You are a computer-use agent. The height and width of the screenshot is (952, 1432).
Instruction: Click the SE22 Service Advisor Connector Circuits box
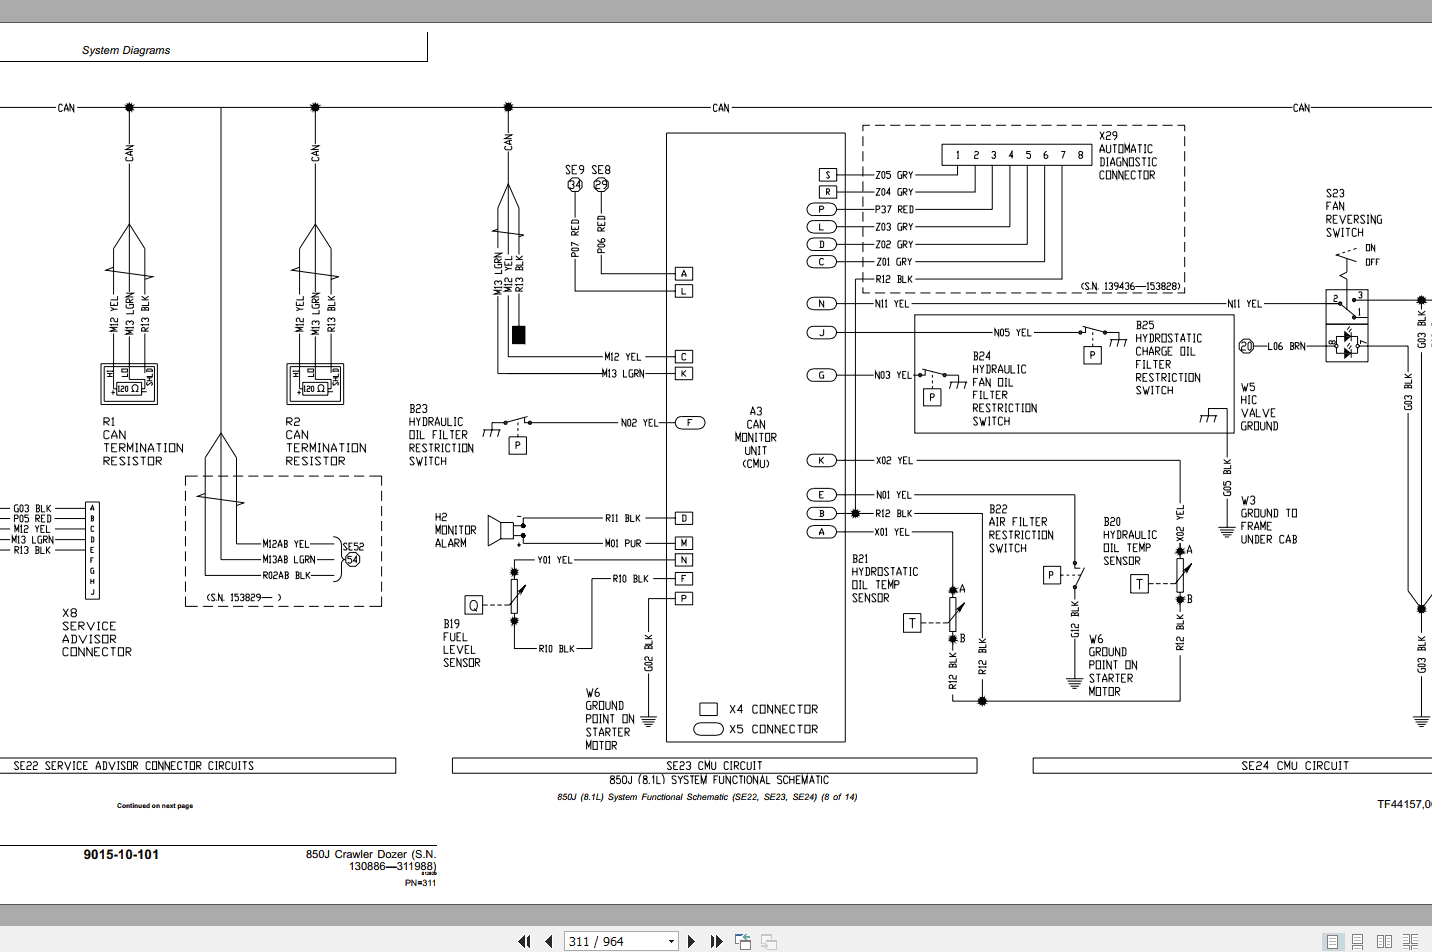pos(198,765)
